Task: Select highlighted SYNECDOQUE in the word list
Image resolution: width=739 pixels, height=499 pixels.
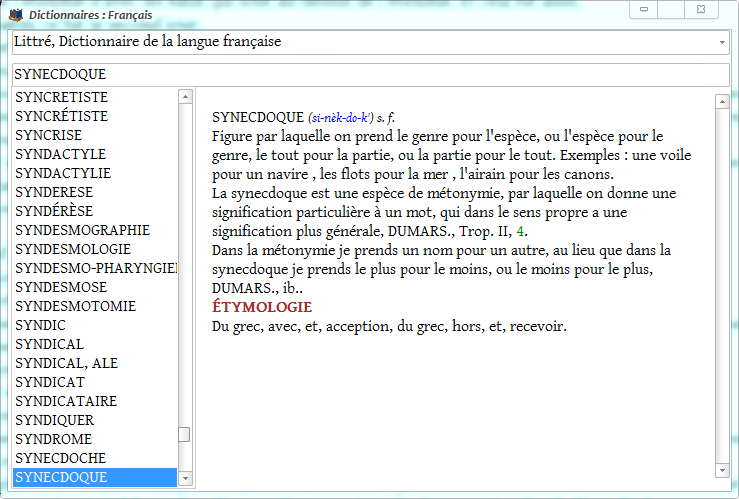Action: point(95,477)
